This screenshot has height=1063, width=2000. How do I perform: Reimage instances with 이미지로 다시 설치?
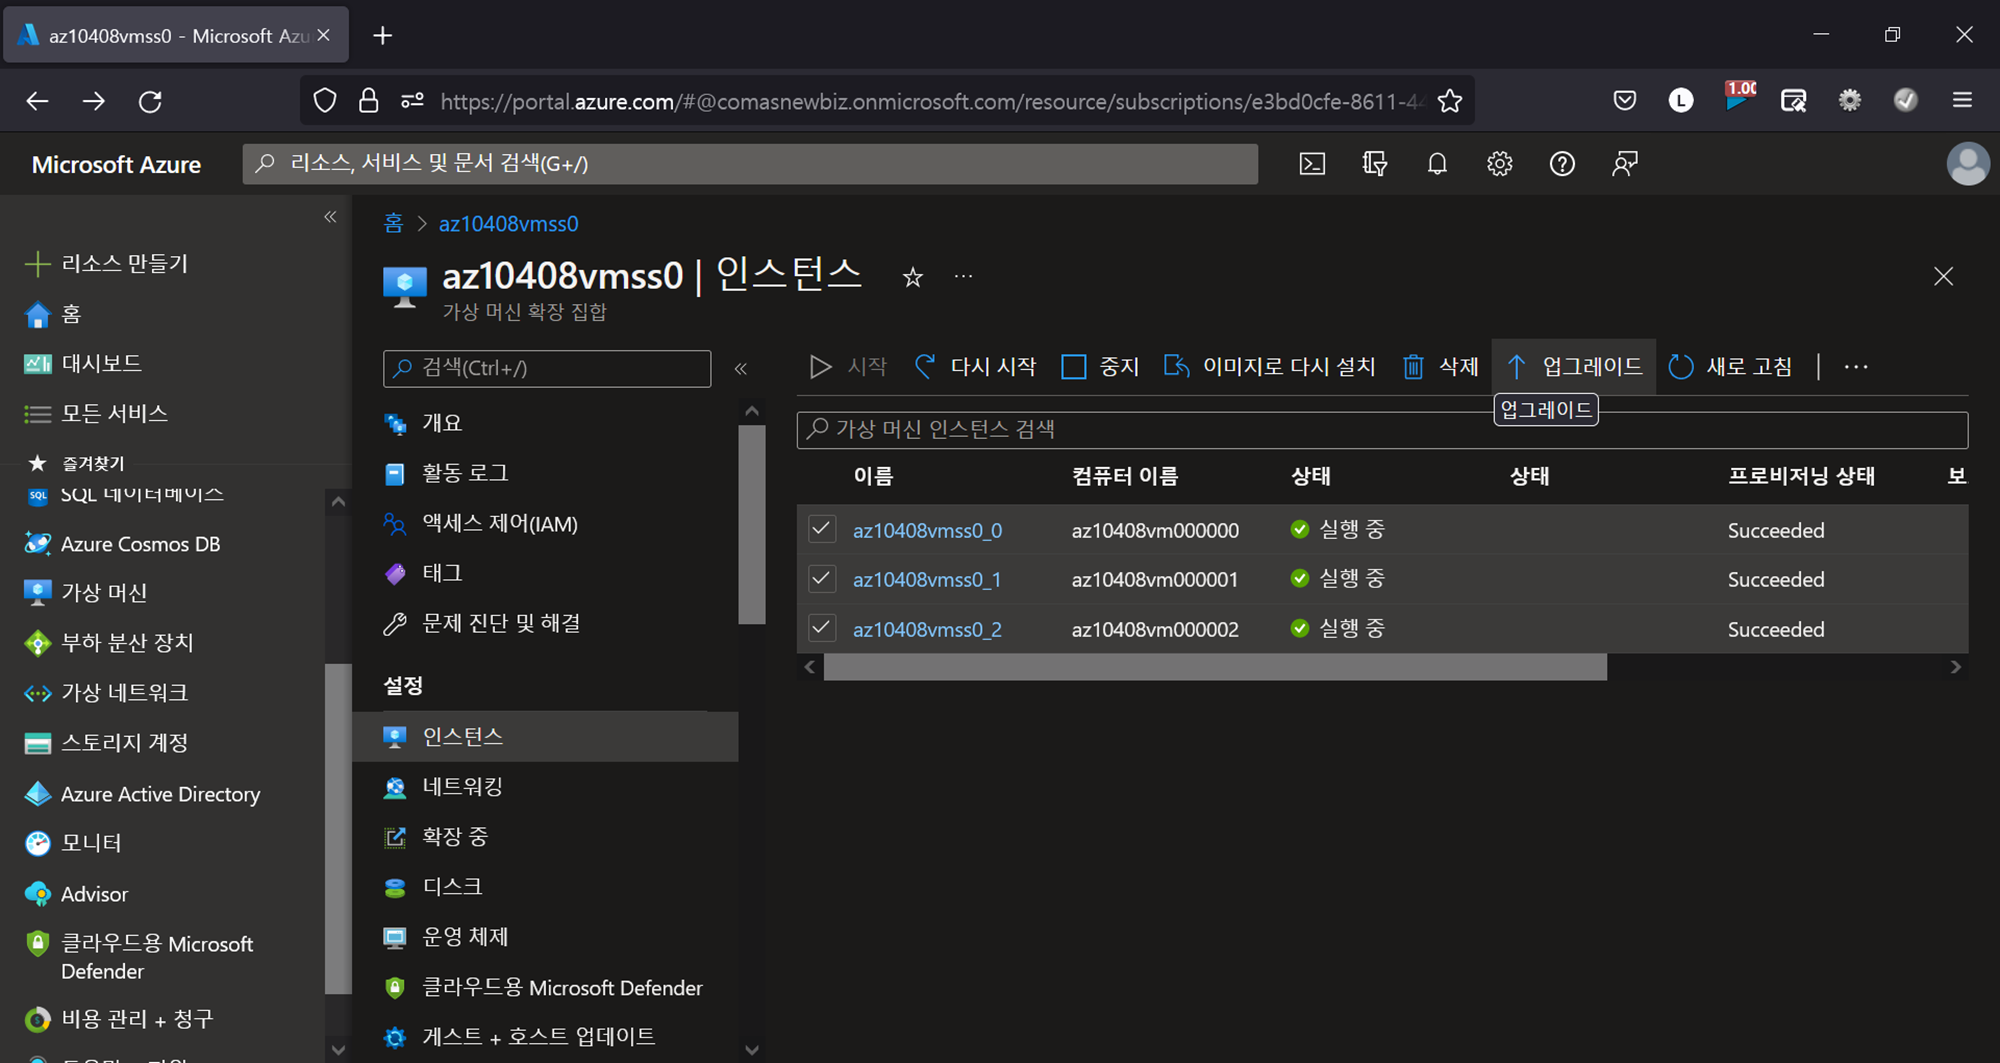tap(1269, 367)
